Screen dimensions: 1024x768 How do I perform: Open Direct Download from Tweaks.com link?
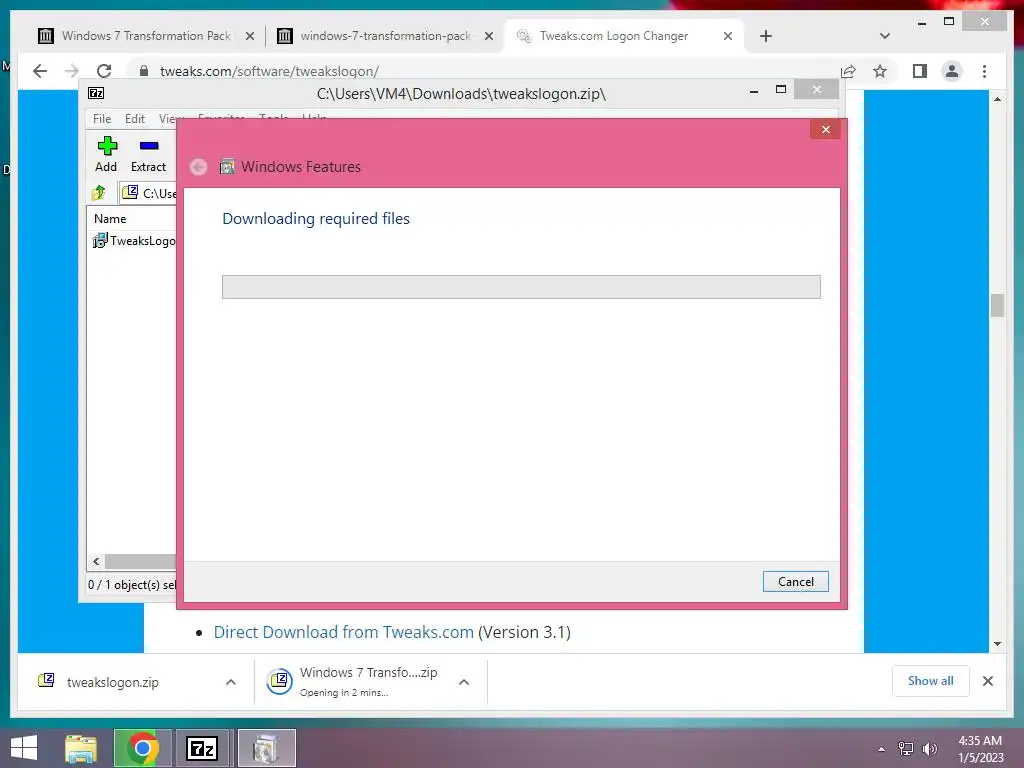[344, 632]
